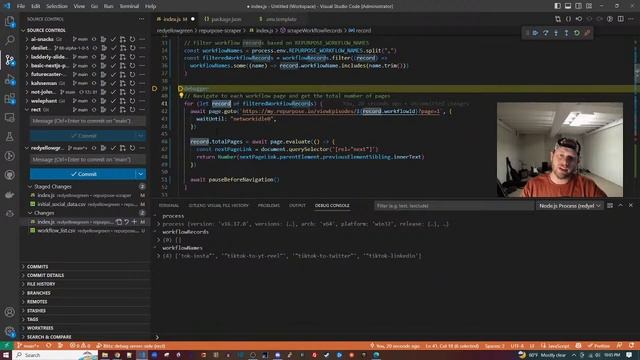The width and height of the screenshot is (640, 360).
Task: Click Prettier in status bar
Action: click(598, 346)
